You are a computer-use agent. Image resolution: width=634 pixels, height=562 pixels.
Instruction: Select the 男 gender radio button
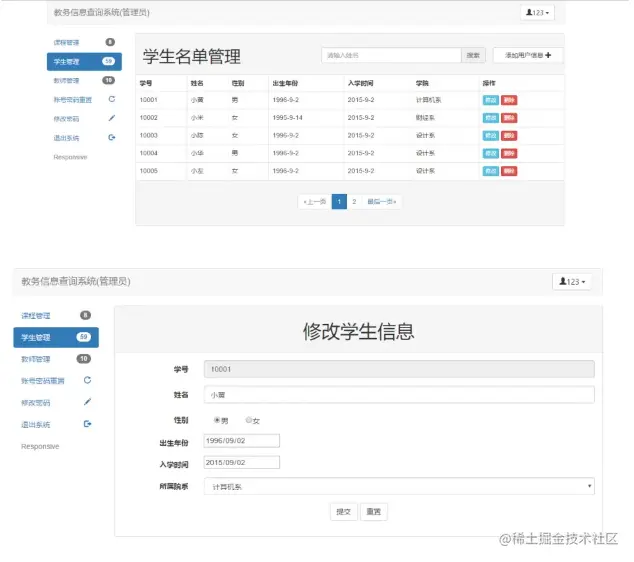click(x=217, y=420)
